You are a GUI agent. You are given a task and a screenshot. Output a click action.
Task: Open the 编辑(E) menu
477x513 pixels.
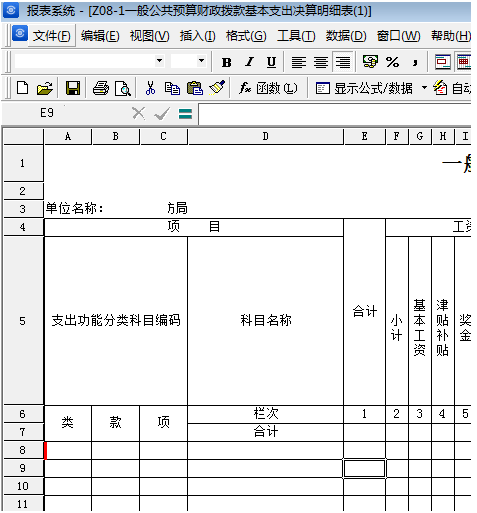100,36
